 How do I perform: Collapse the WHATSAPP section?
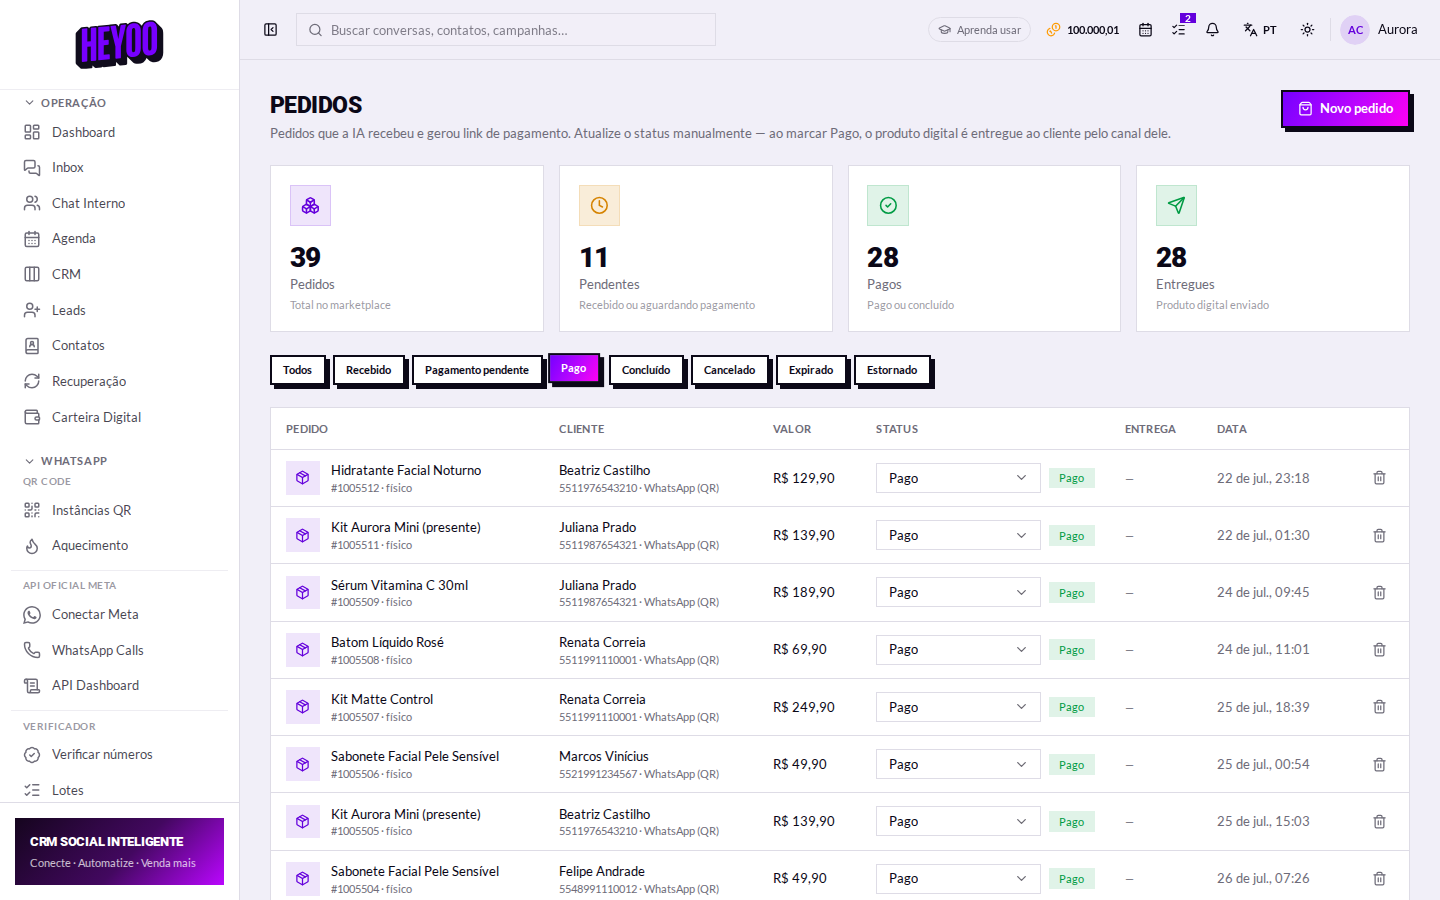coord(65,461)
